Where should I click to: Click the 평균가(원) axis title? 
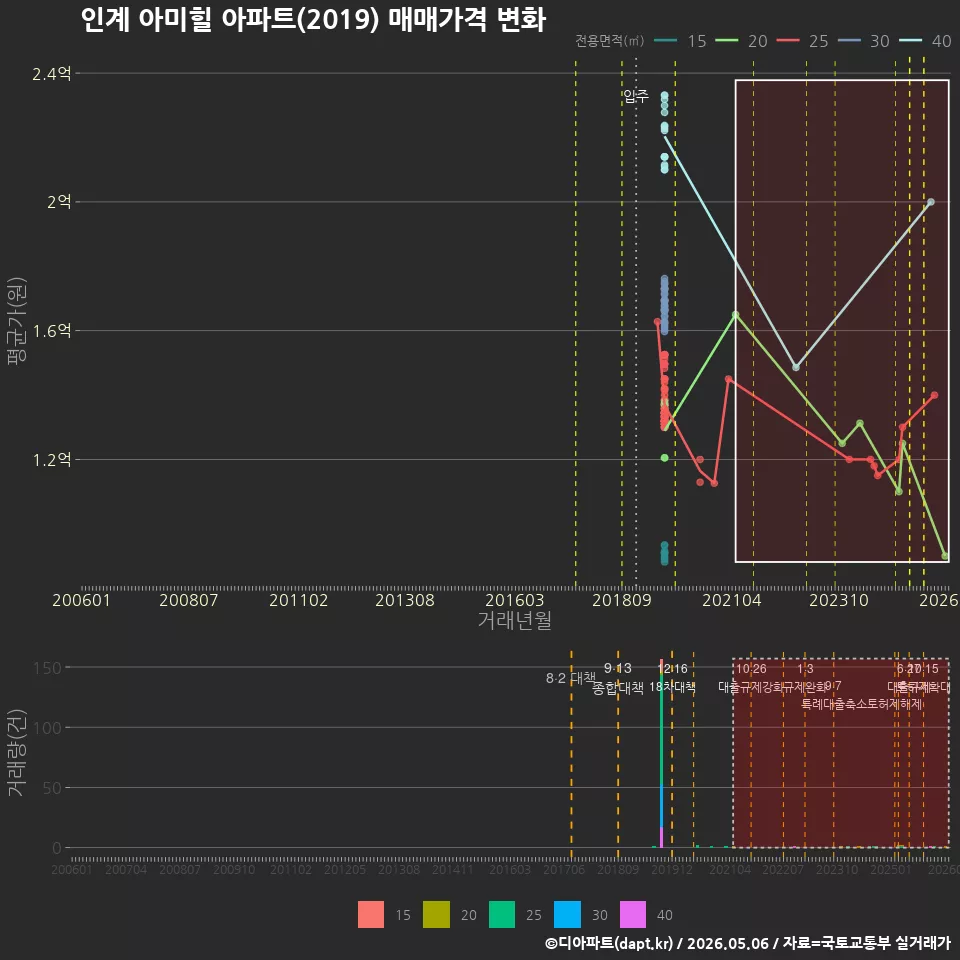tap(17, 321)
